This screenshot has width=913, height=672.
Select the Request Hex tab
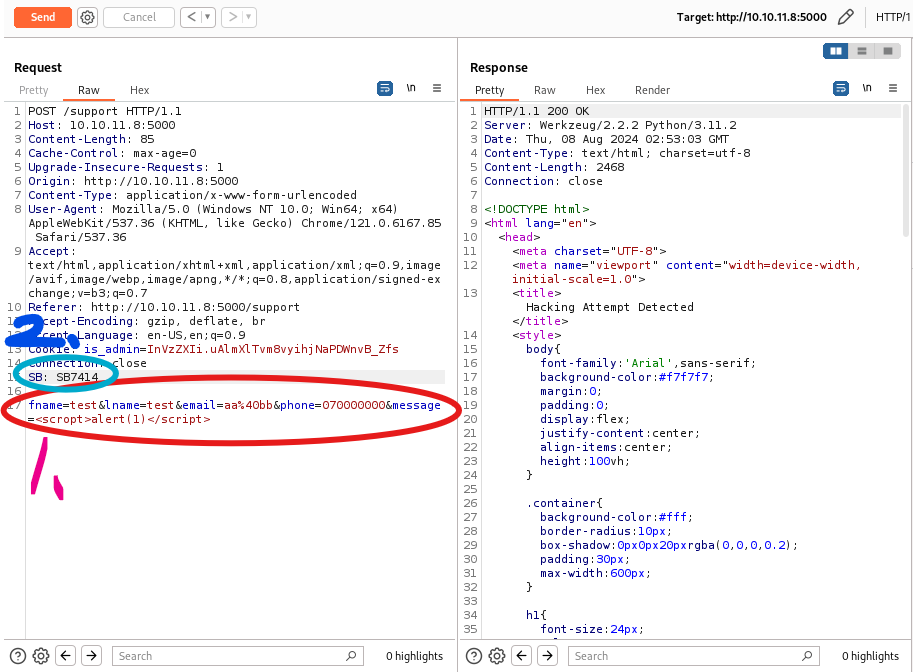coord(139,90)
